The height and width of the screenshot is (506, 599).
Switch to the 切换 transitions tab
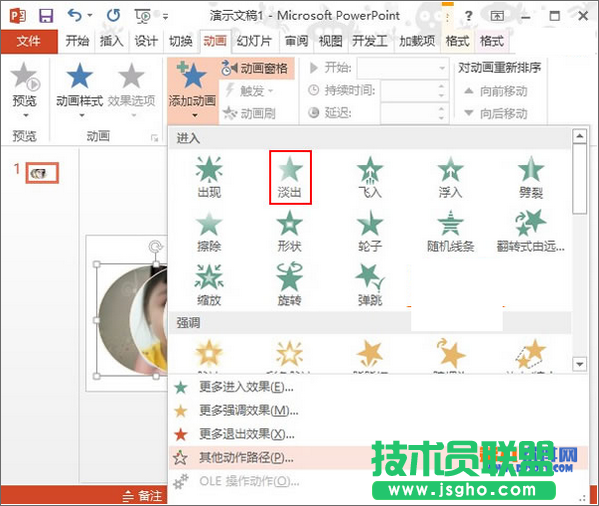(180, 41)
